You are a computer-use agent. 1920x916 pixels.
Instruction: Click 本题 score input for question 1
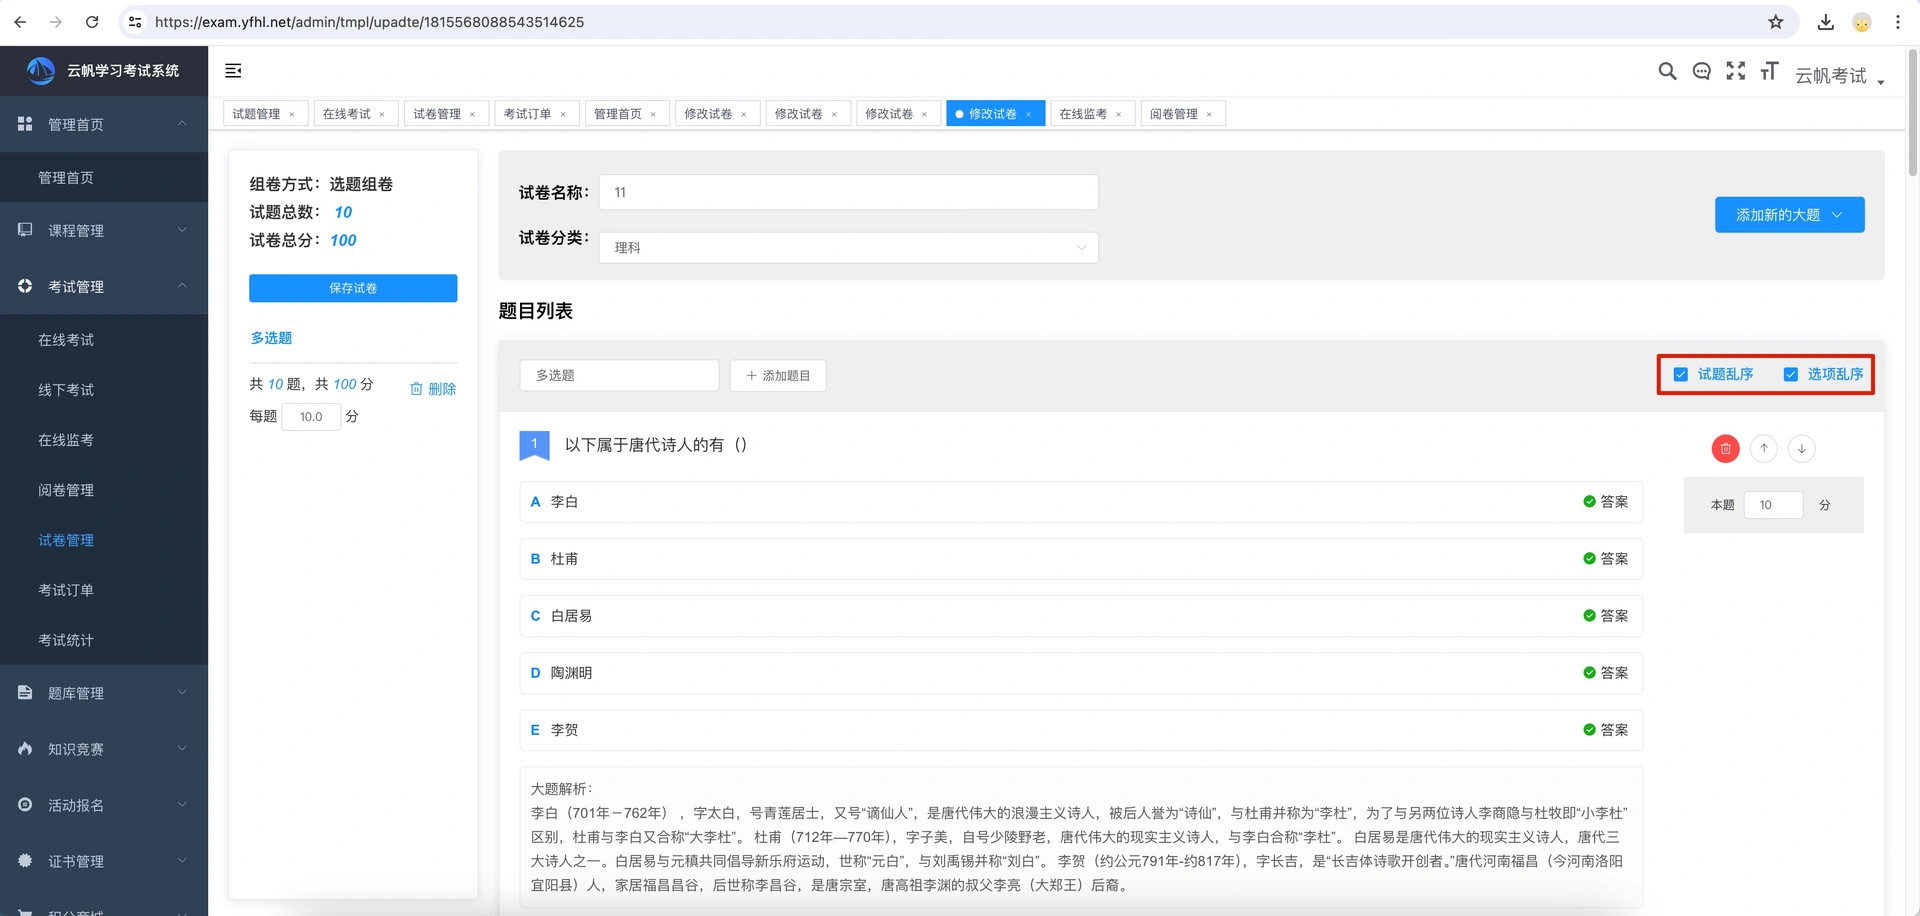tap(1773, 505)
